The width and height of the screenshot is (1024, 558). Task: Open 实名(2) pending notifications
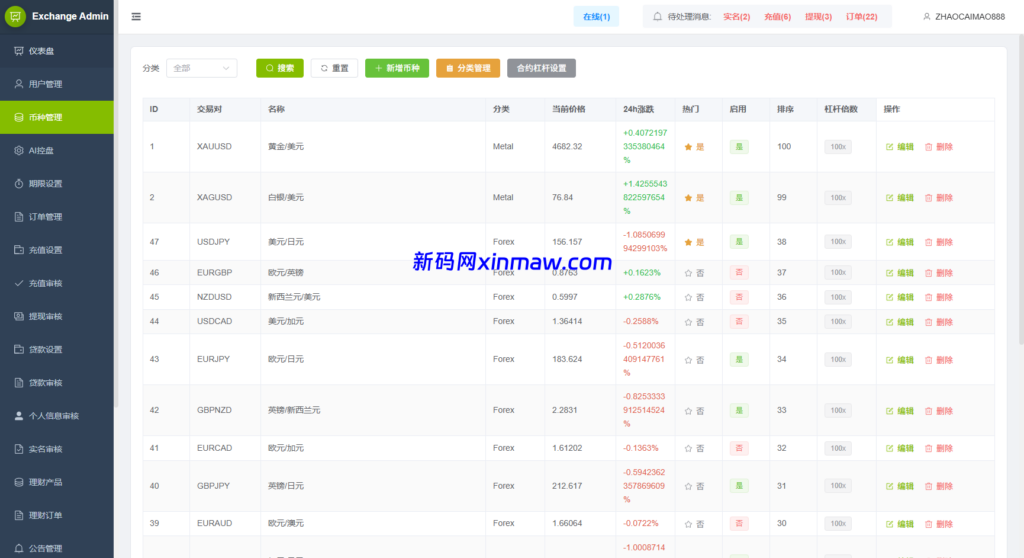click(736, 16)
